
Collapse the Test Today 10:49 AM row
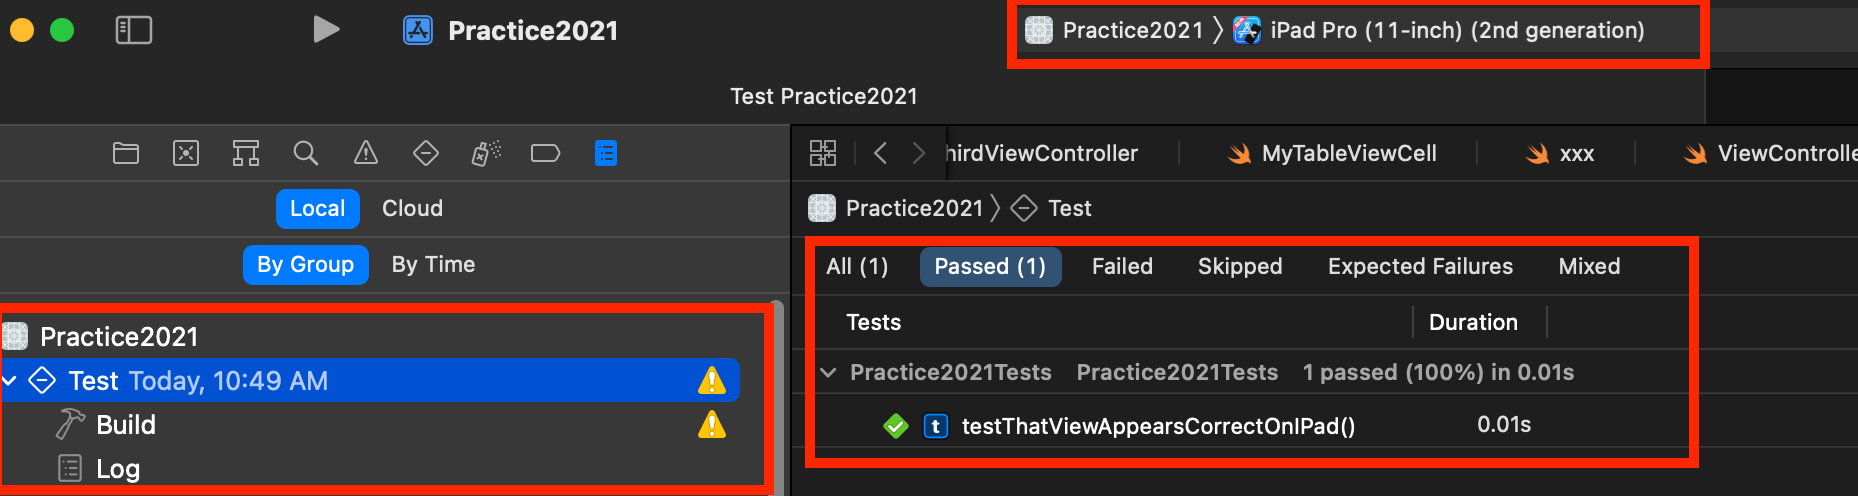10,381
